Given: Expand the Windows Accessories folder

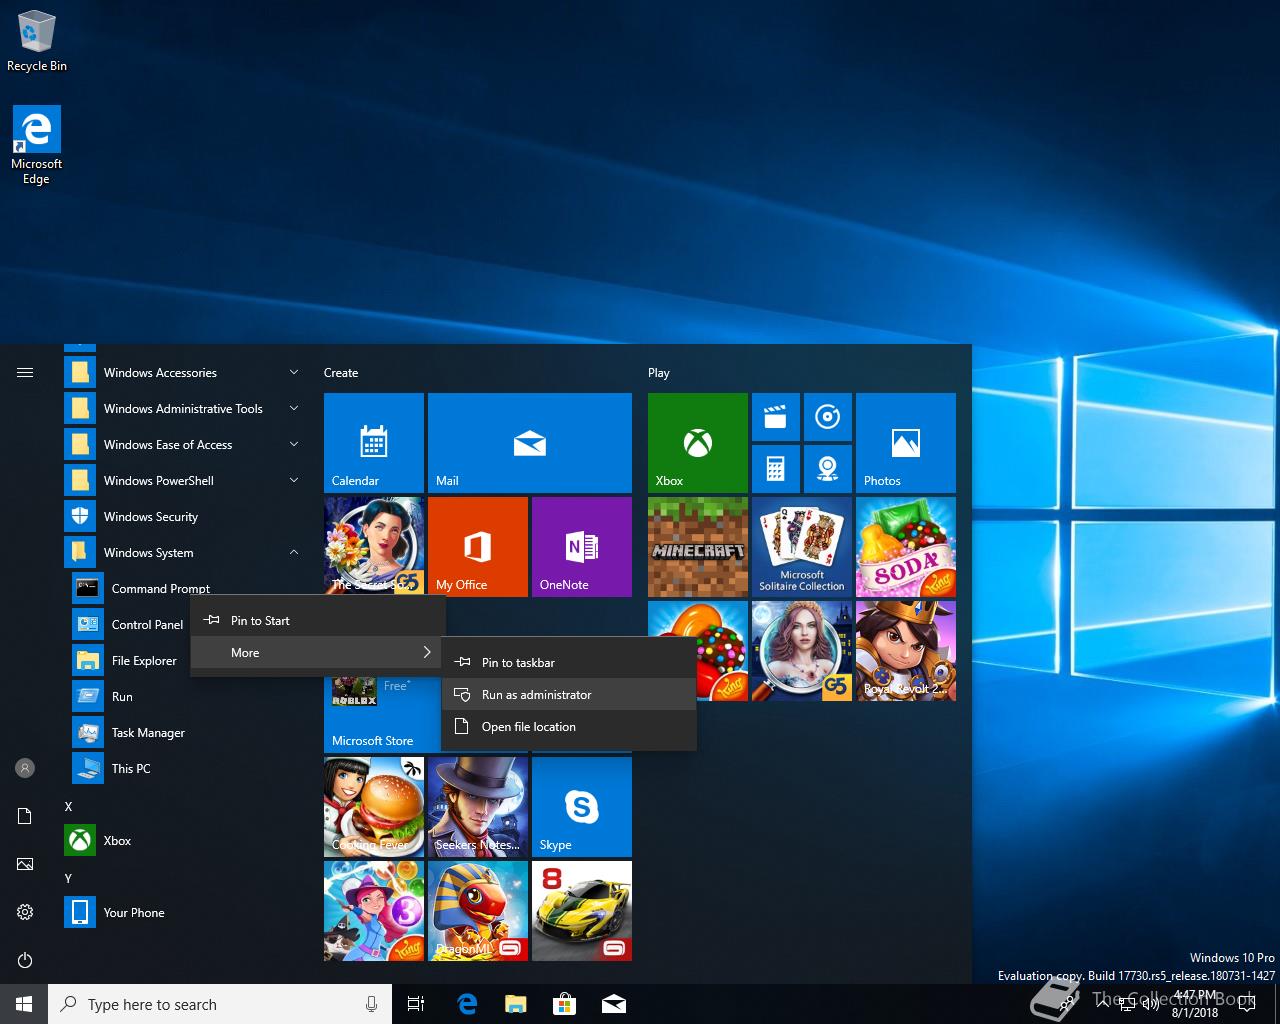Looking at the screenshot, I should (186, 373).
